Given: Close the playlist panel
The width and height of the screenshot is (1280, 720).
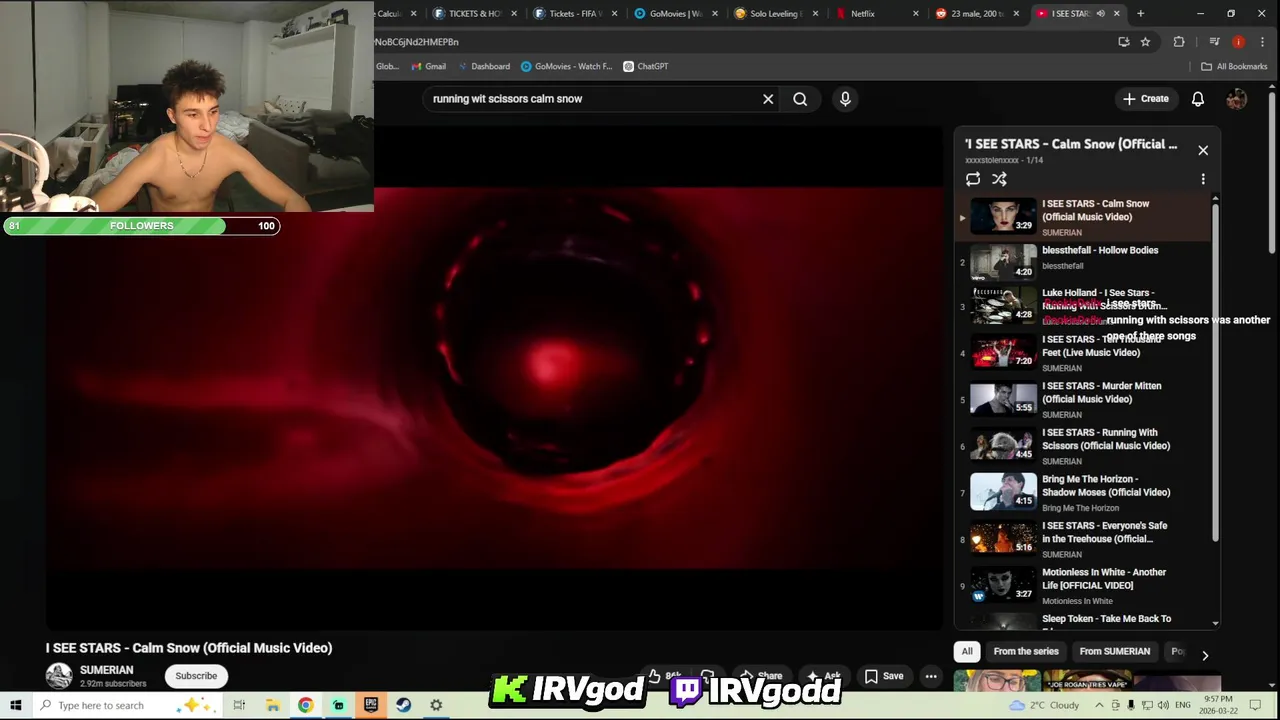Looking at the screenshot, I should click(x=1203, y=150).
